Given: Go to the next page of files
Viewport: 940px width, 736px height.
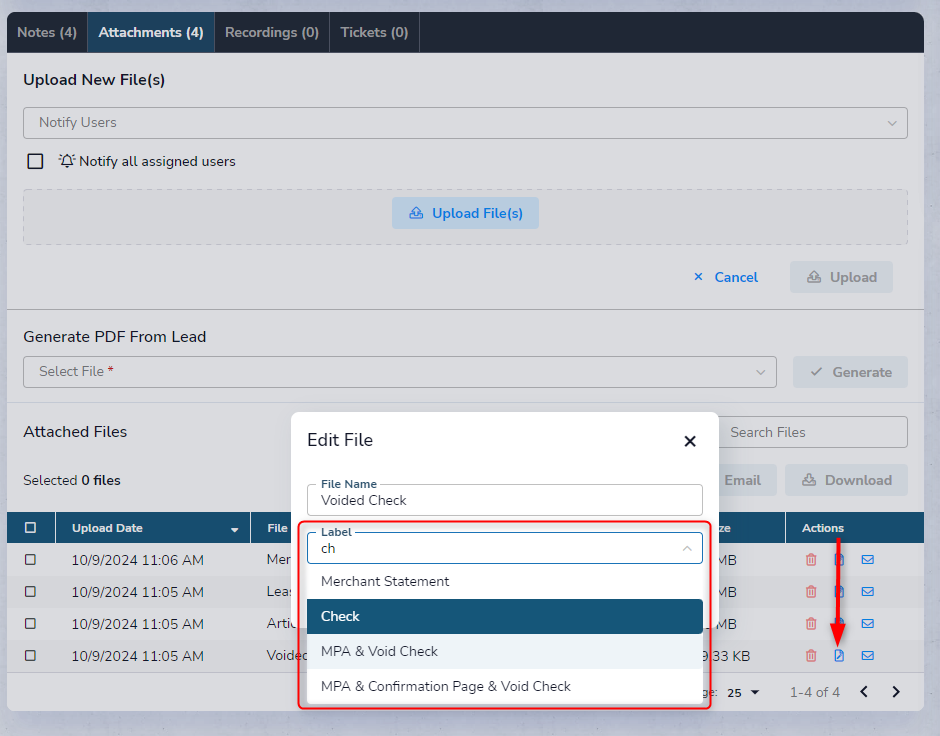Looking at the screenshot, I should [x=896, y=692].
